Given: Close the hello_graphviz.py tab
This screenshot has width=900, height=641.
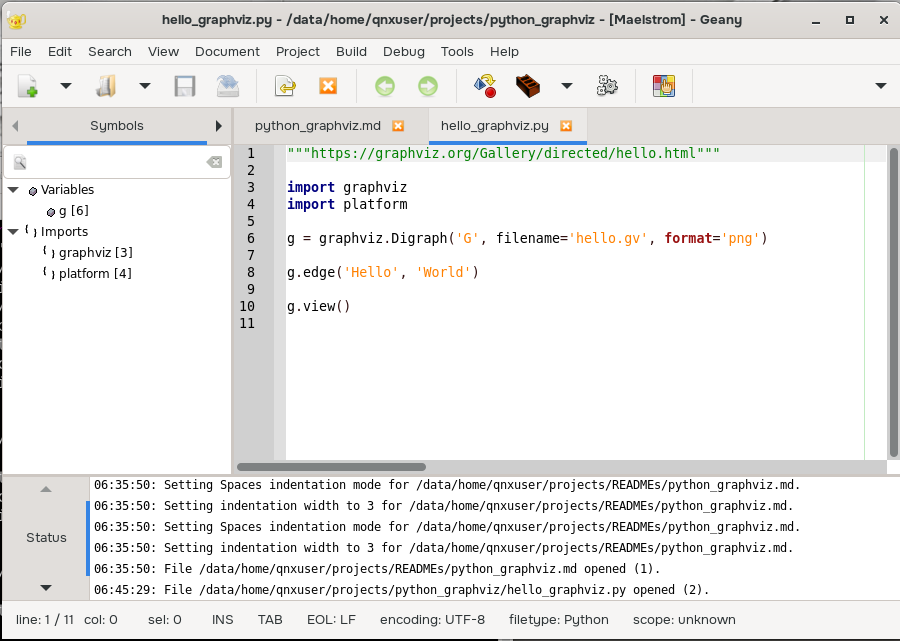Looking at the screenshot, I should coord(566,126).
